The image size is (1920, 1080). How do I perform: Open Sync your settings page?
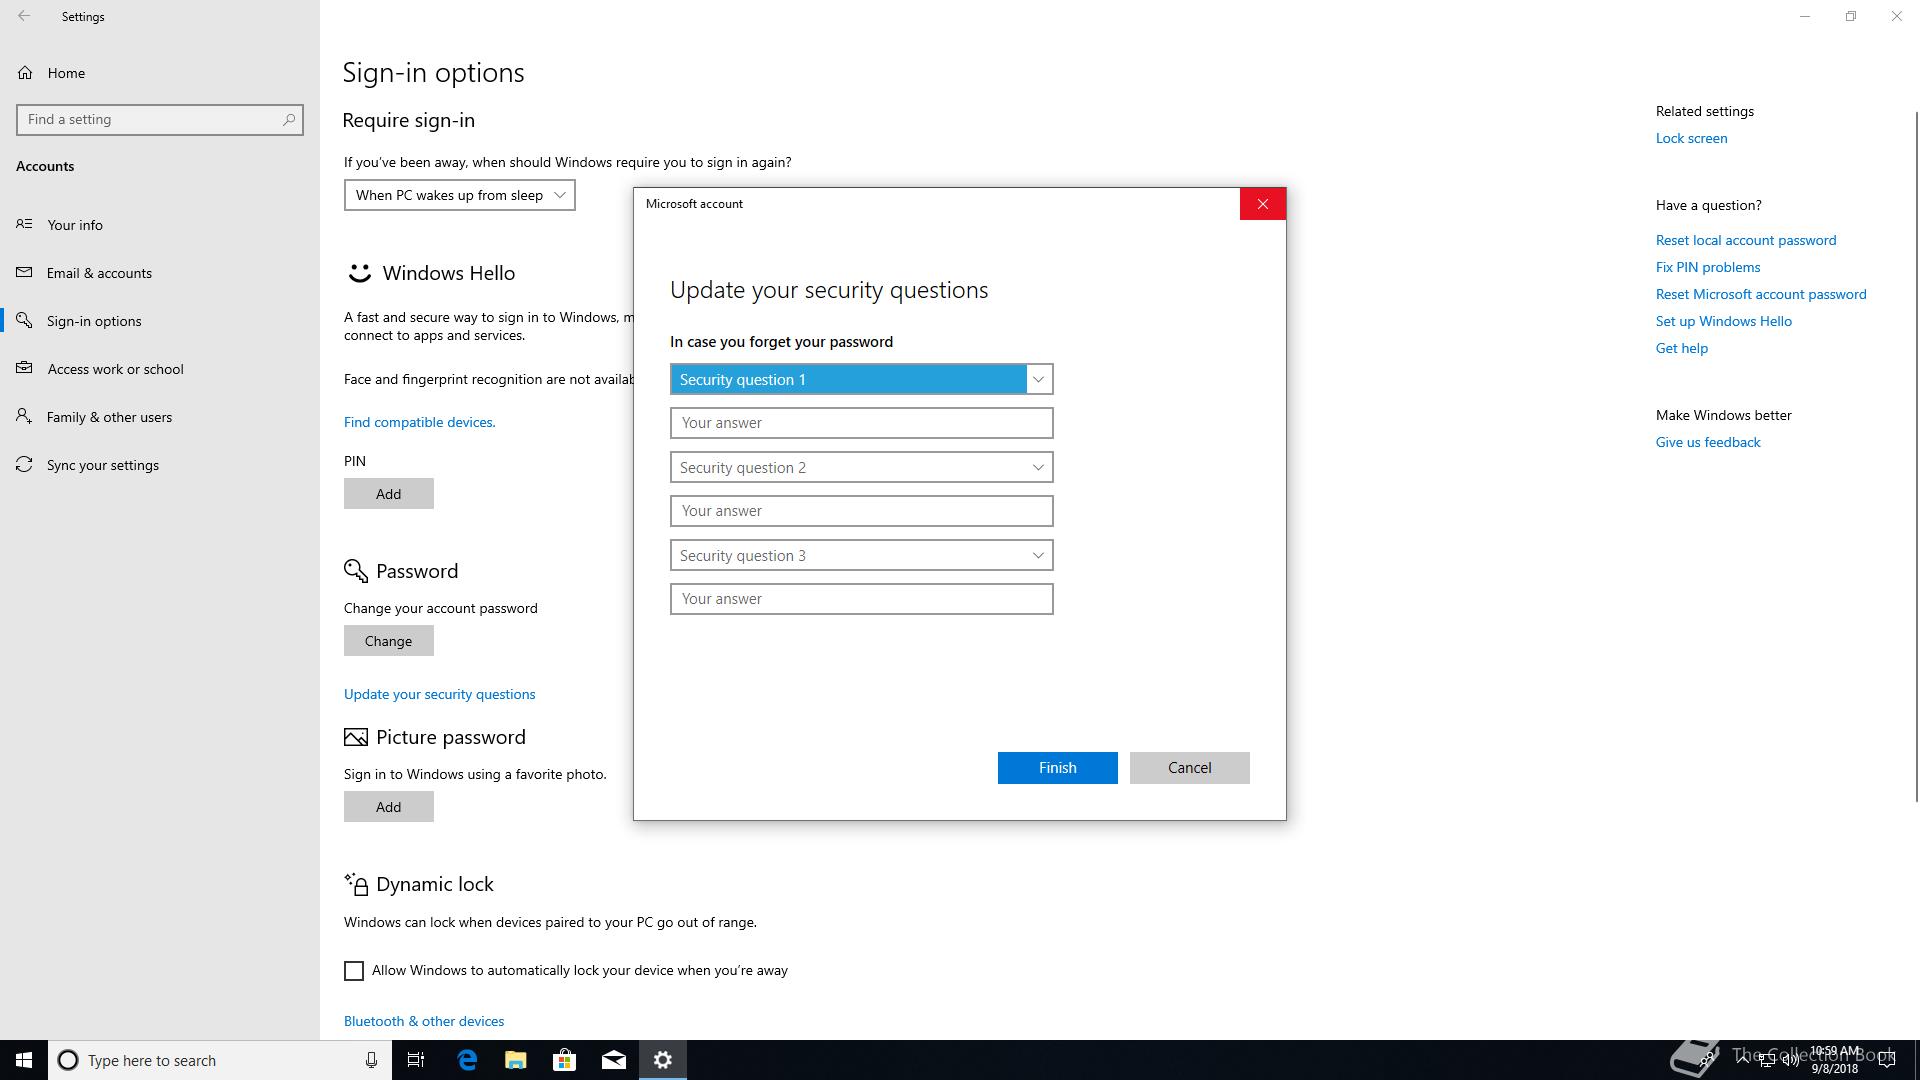click(x=103, y=465)
